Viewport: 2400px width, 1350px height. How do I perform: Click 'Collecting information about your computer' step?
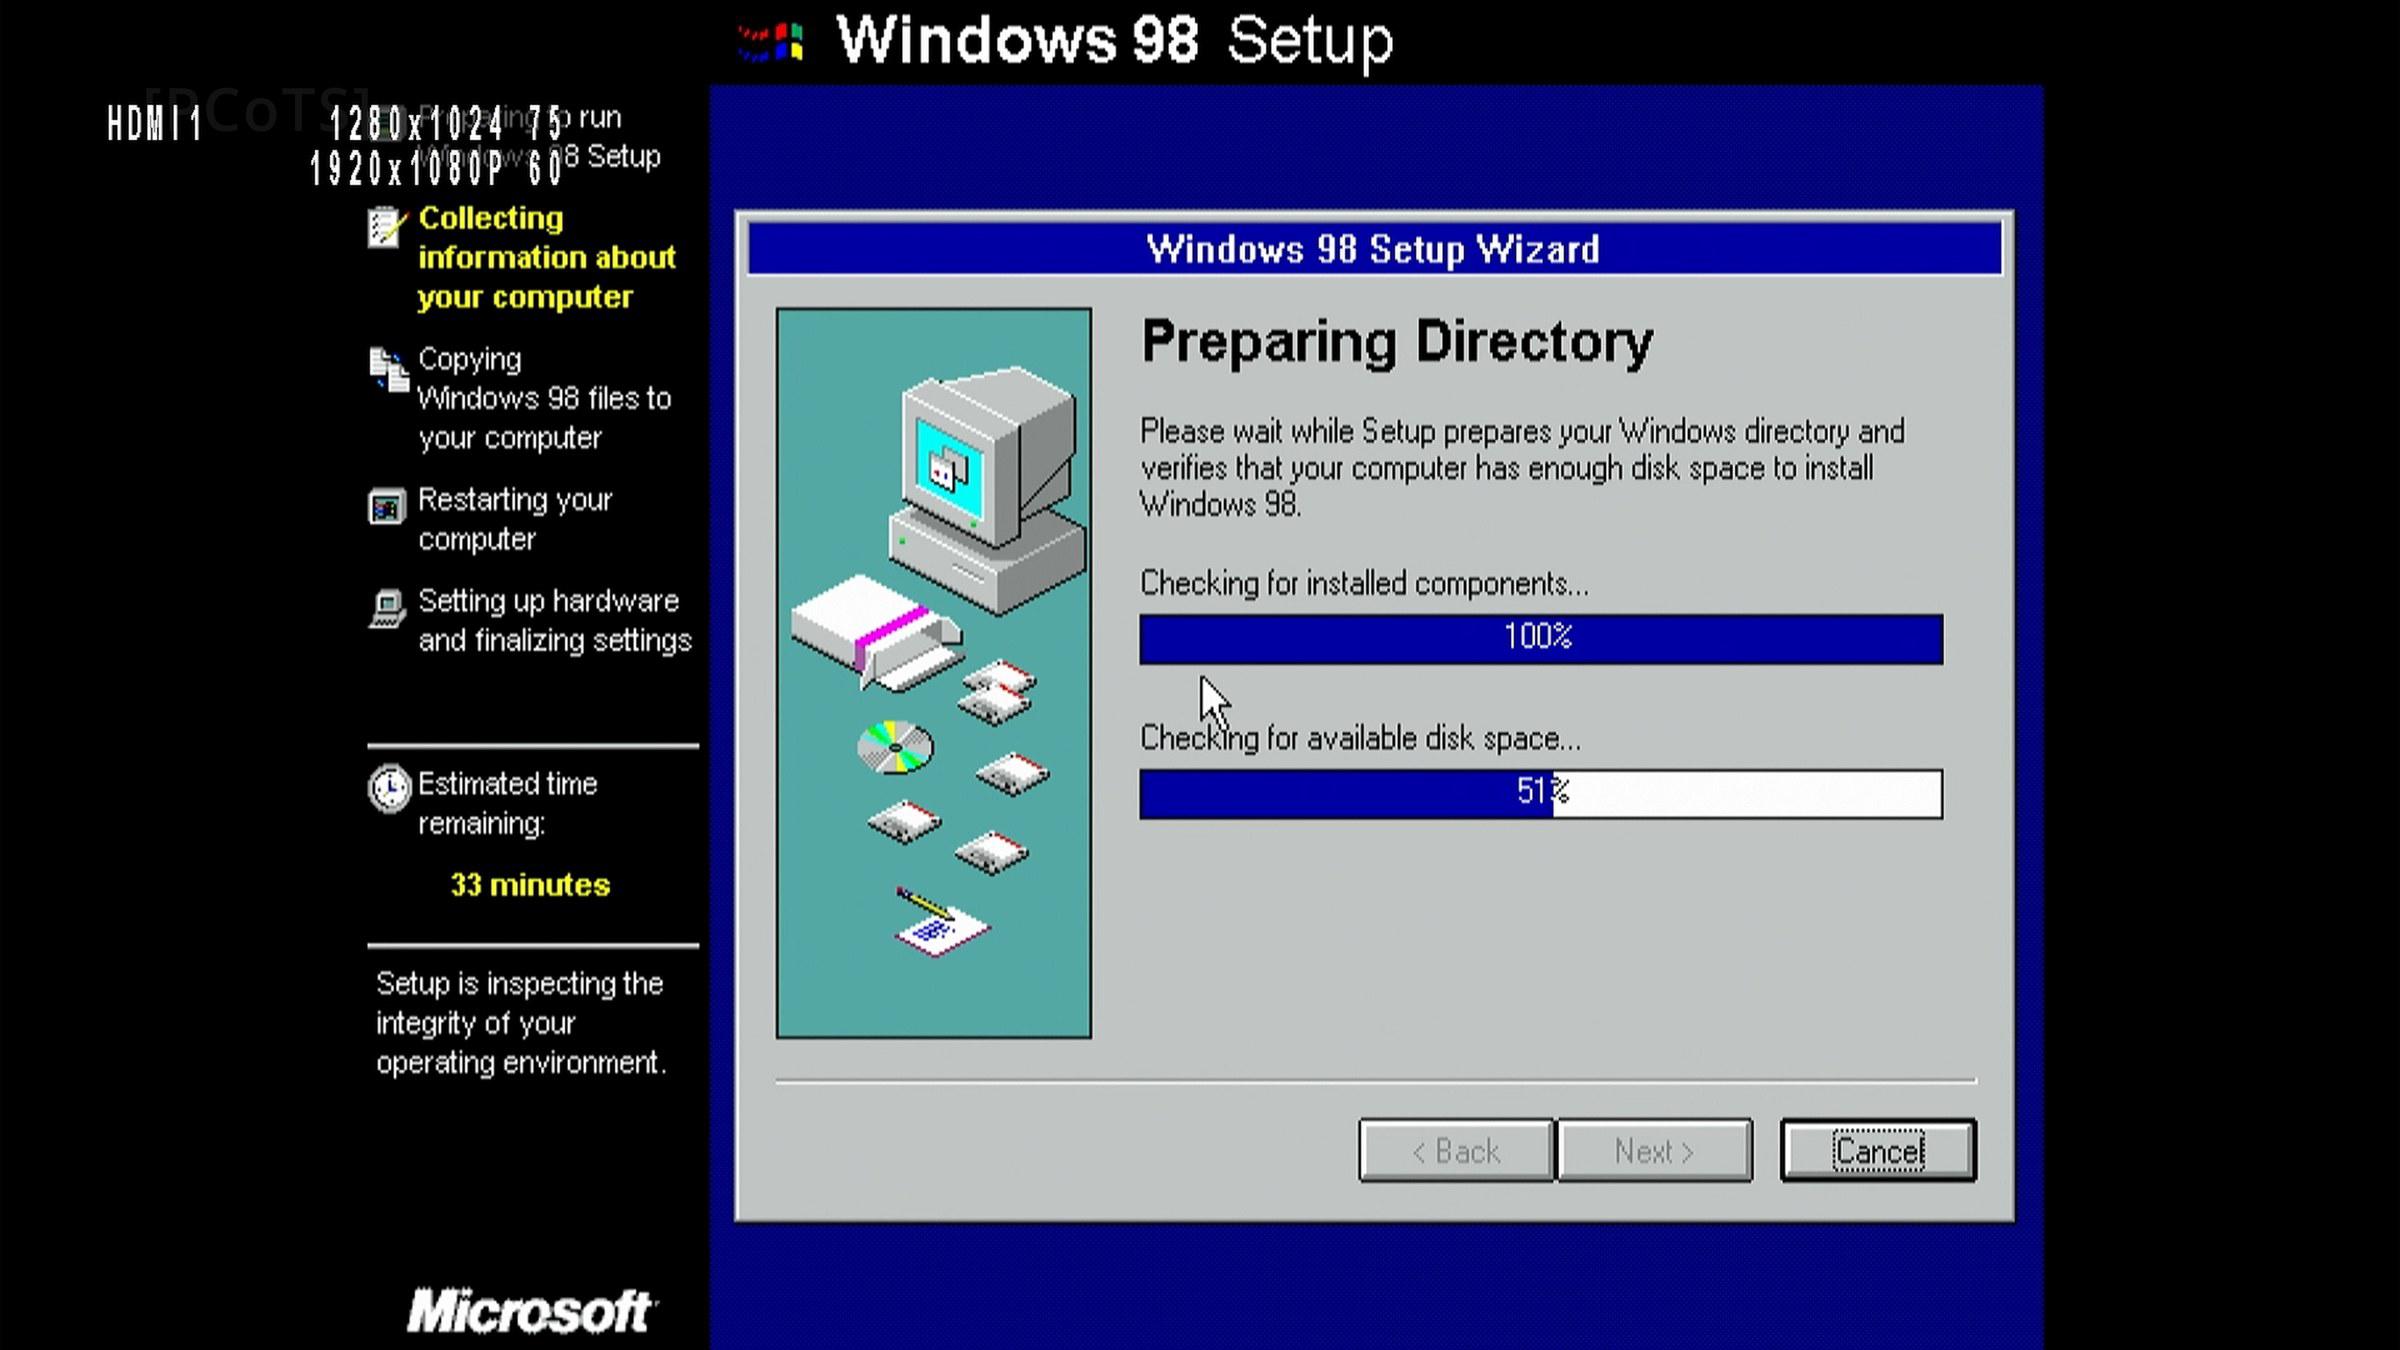pyautogui.click(x=547, y=257)
